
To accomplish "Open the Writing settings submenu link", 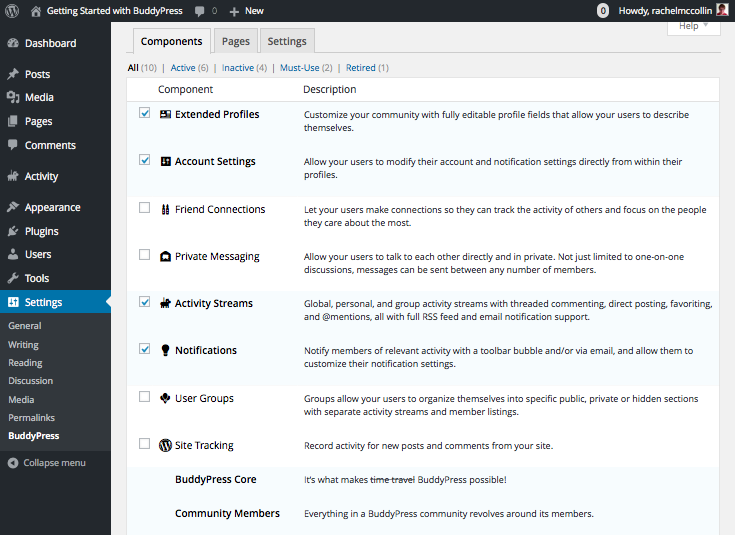I will pos(23,345).
